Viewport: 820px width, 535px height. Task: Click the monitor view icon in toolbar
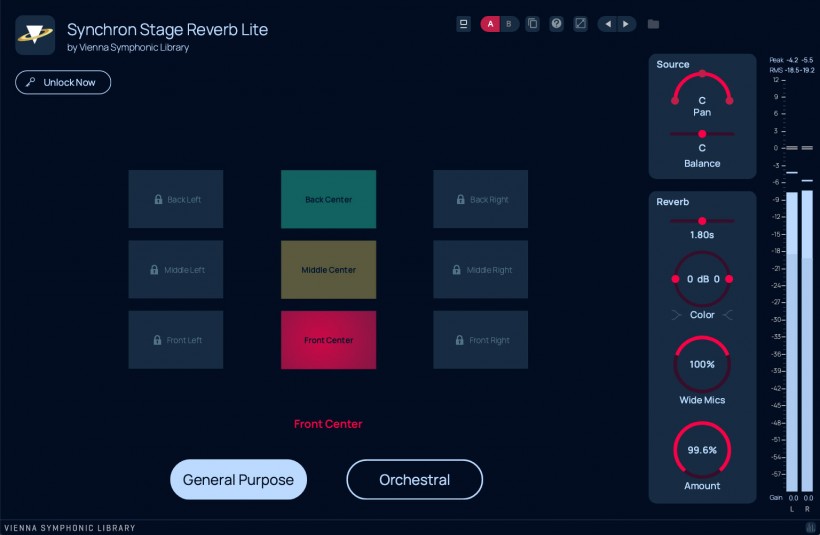tap(463, 24)
